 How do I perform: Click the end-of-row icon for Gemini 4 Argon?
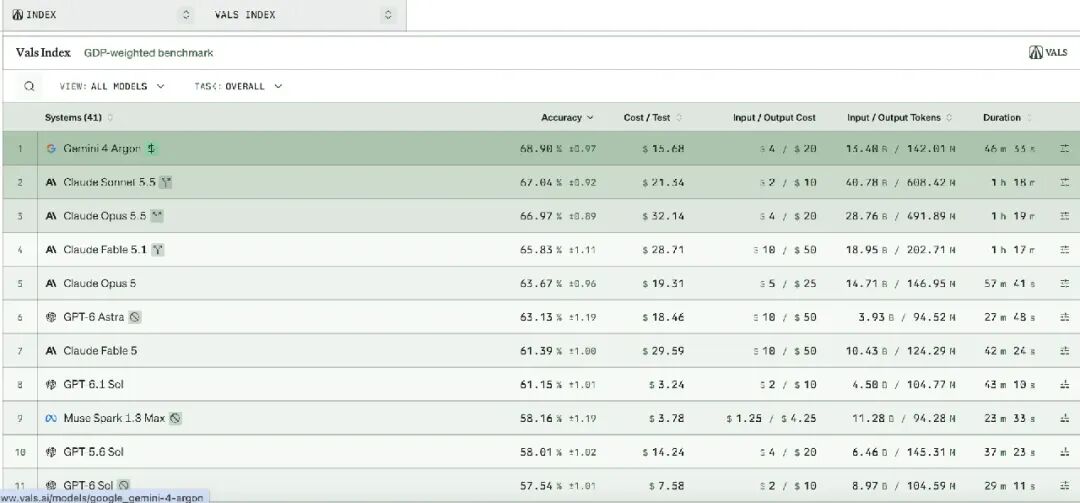pyautogui.click(x=1065, y=148)
